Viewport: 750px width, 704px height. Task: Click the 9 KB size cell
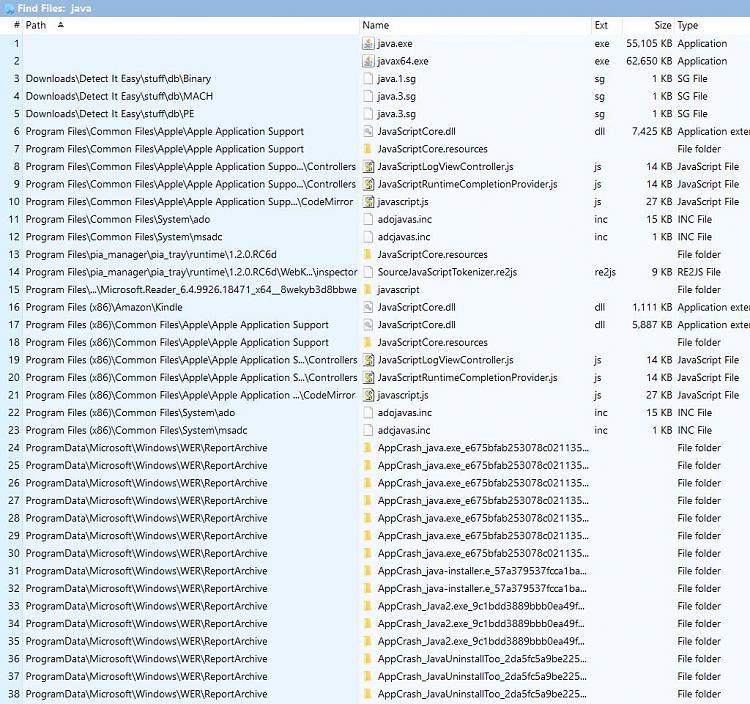coord(662,272)
